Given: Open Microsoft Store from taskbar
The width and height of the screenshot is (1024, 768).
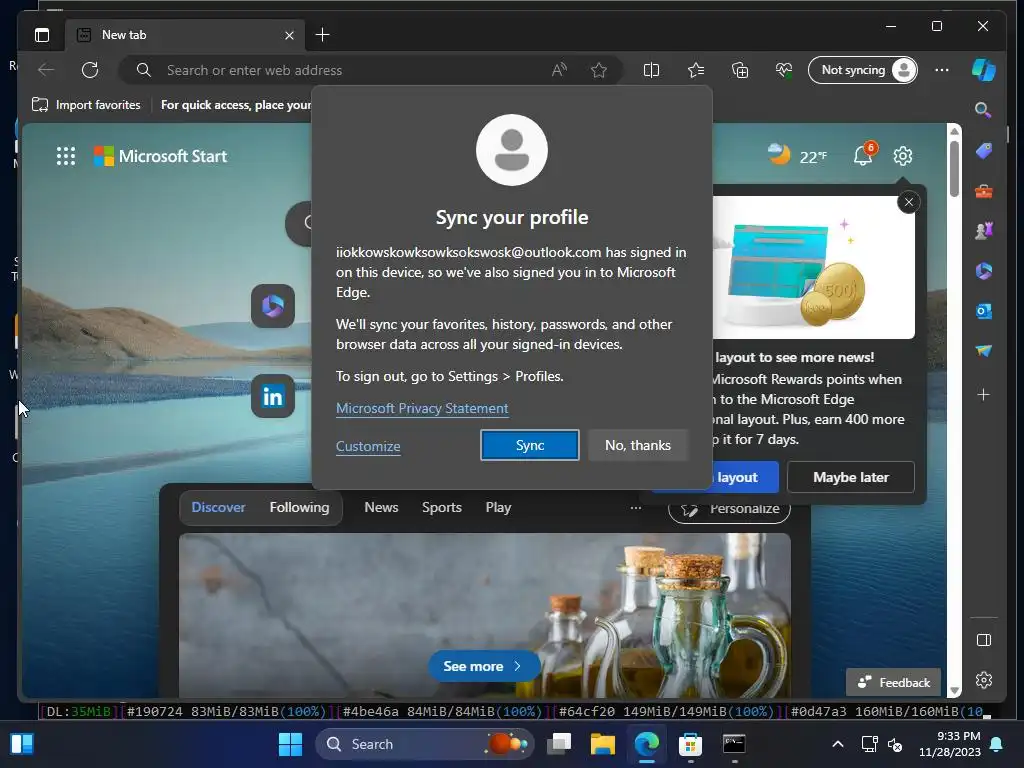Looking at the screenshot, I should click(x=690, y=744).
